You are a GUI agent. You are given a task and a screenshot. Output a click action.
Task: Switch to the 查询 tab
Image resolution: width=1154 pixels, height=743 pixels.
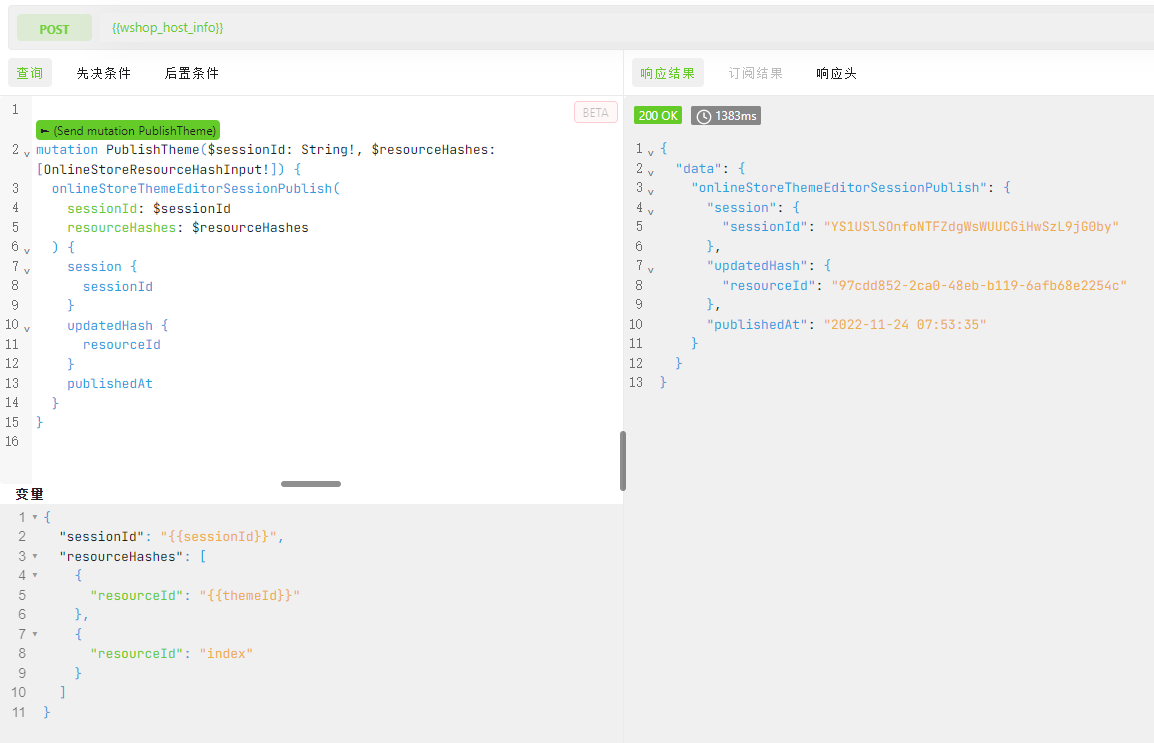pyautogui.click(x=30, y=73)
